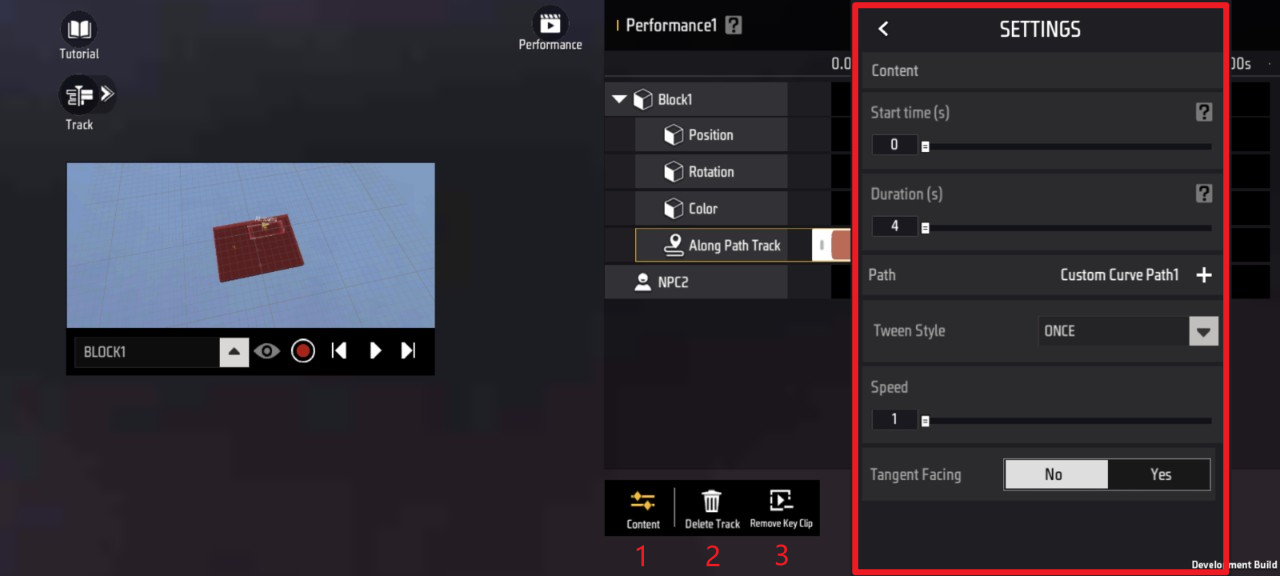Select the Along Path Track row
This screenshot has width=1280, height=576.
tap(733, 245)
